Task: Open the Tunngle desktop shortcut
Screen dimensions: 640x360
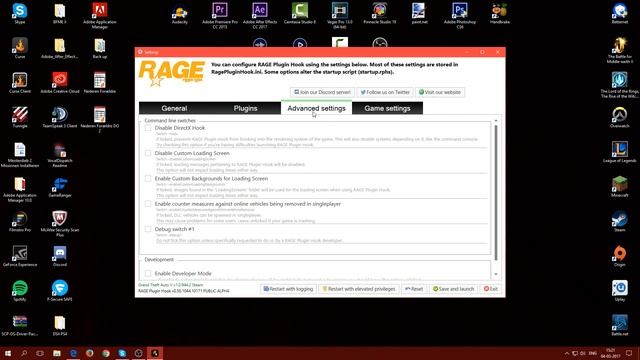Action: click(x=20, y=117)
